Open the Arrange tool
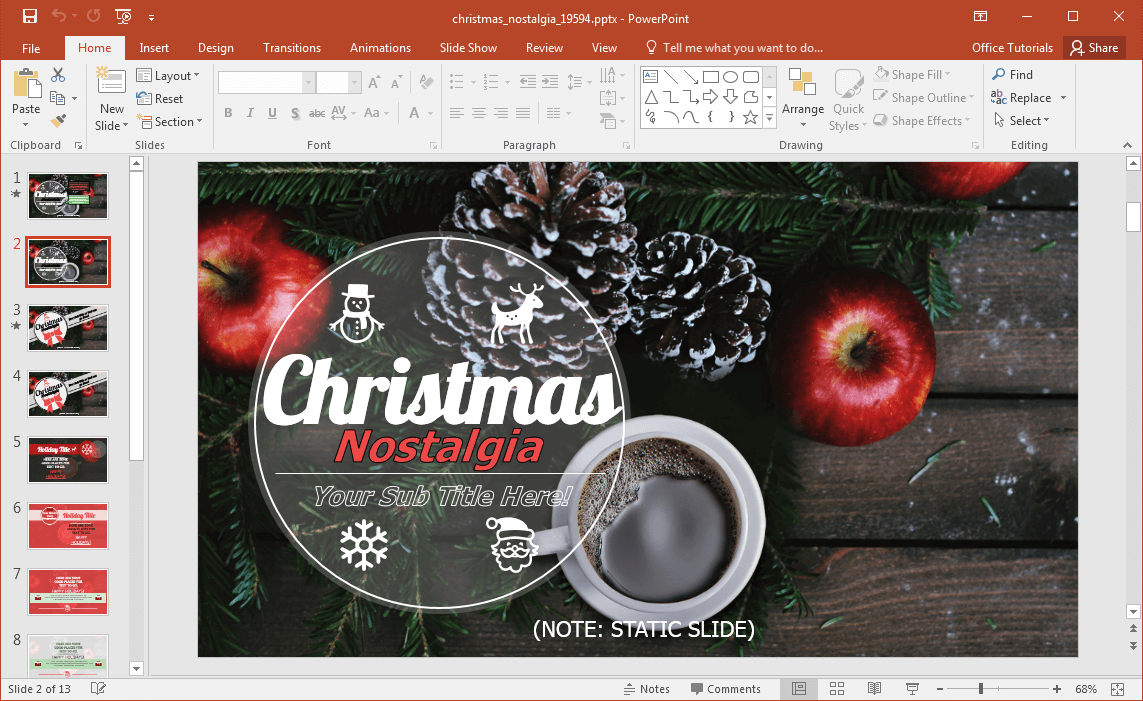This screenshot has height=701, width=1143. [x=803, y=100]
